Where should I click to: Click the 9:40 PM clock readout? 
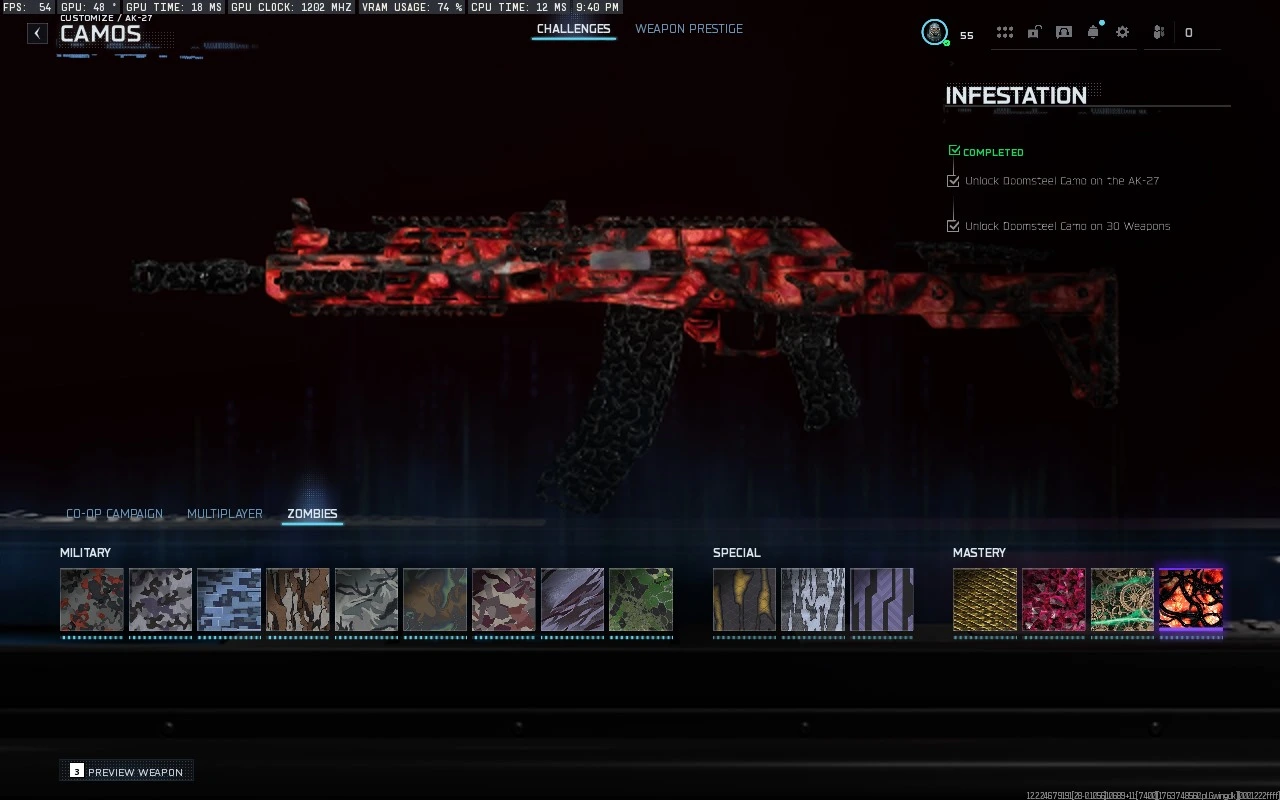point(597,7)
